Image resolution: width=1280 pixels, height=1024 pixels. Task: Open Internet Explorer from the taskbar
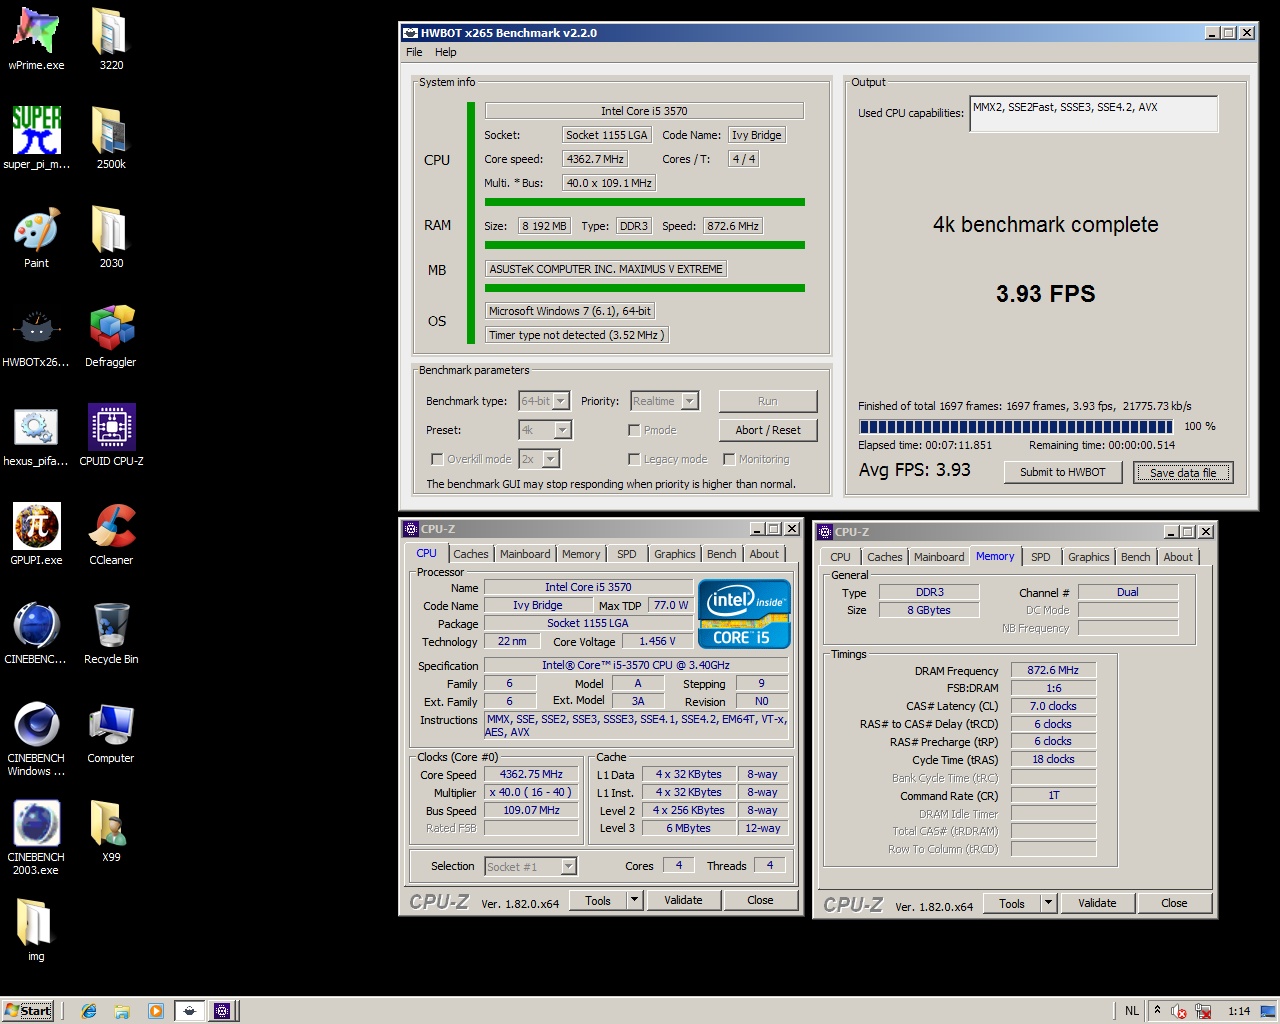click(88, 1011)
